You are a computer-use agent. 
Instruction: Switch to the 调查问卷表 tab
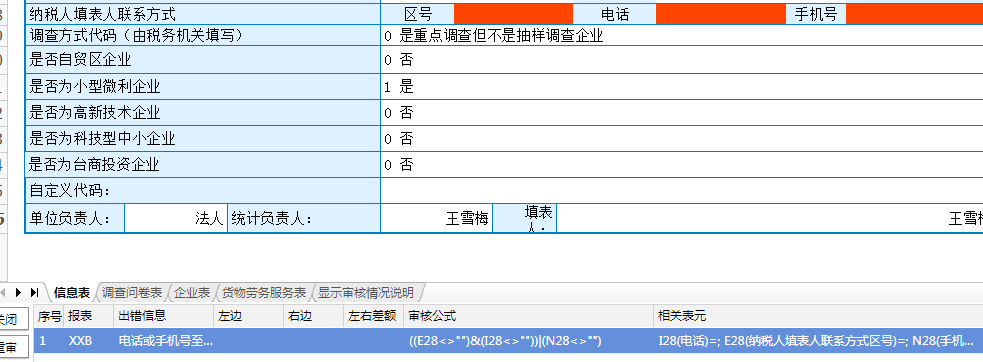tap(132, 293)
